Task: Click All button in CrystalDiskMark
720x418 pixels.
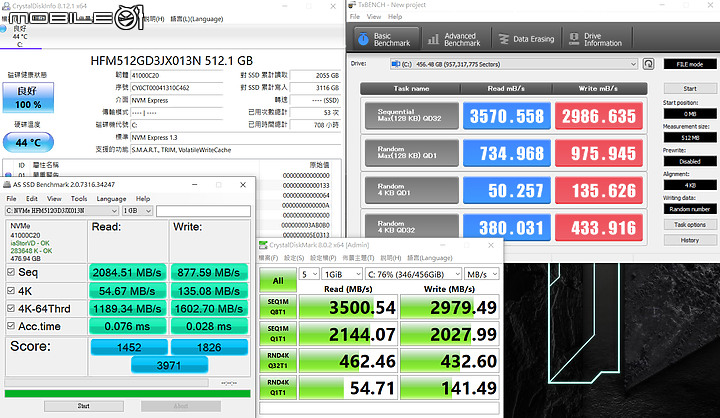Action: pyautogui.click(x=278, y=280)
